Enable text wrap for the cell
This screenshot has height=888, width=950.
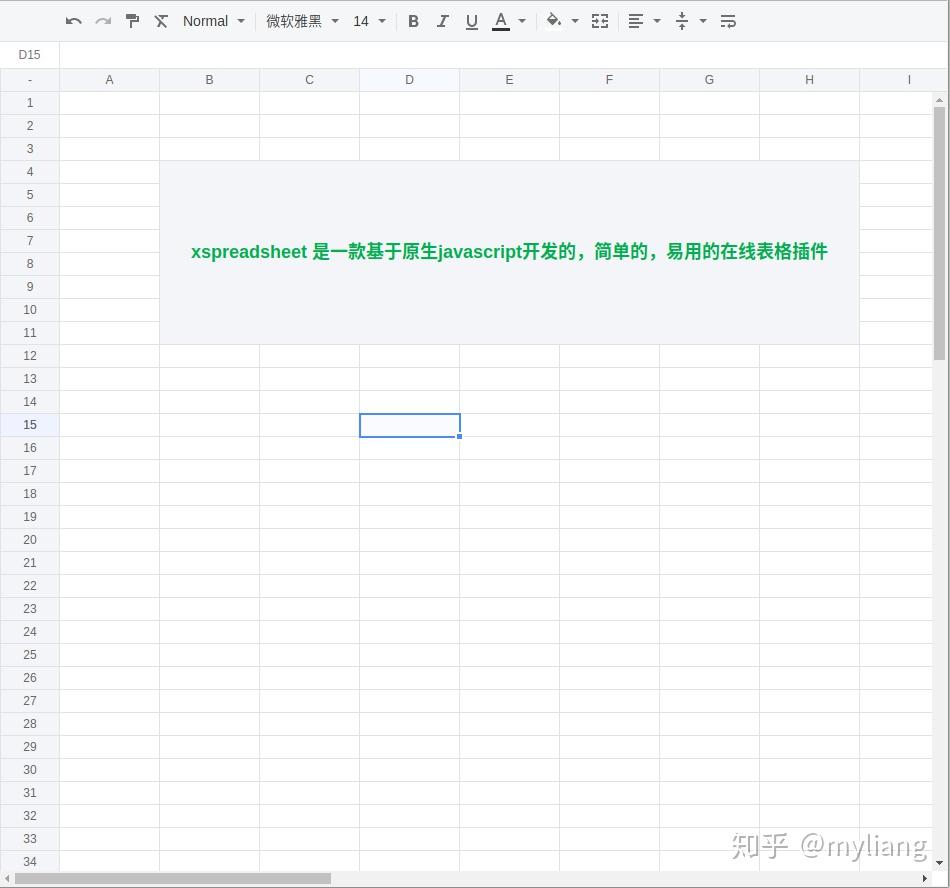728,20
